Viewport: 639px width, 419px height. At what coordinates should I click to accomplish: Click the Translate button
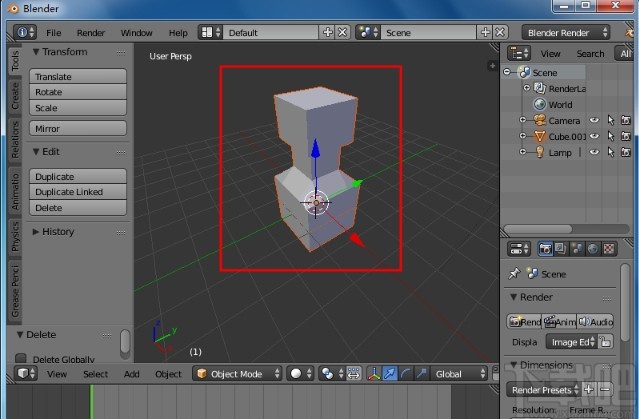tap(78, 76)
